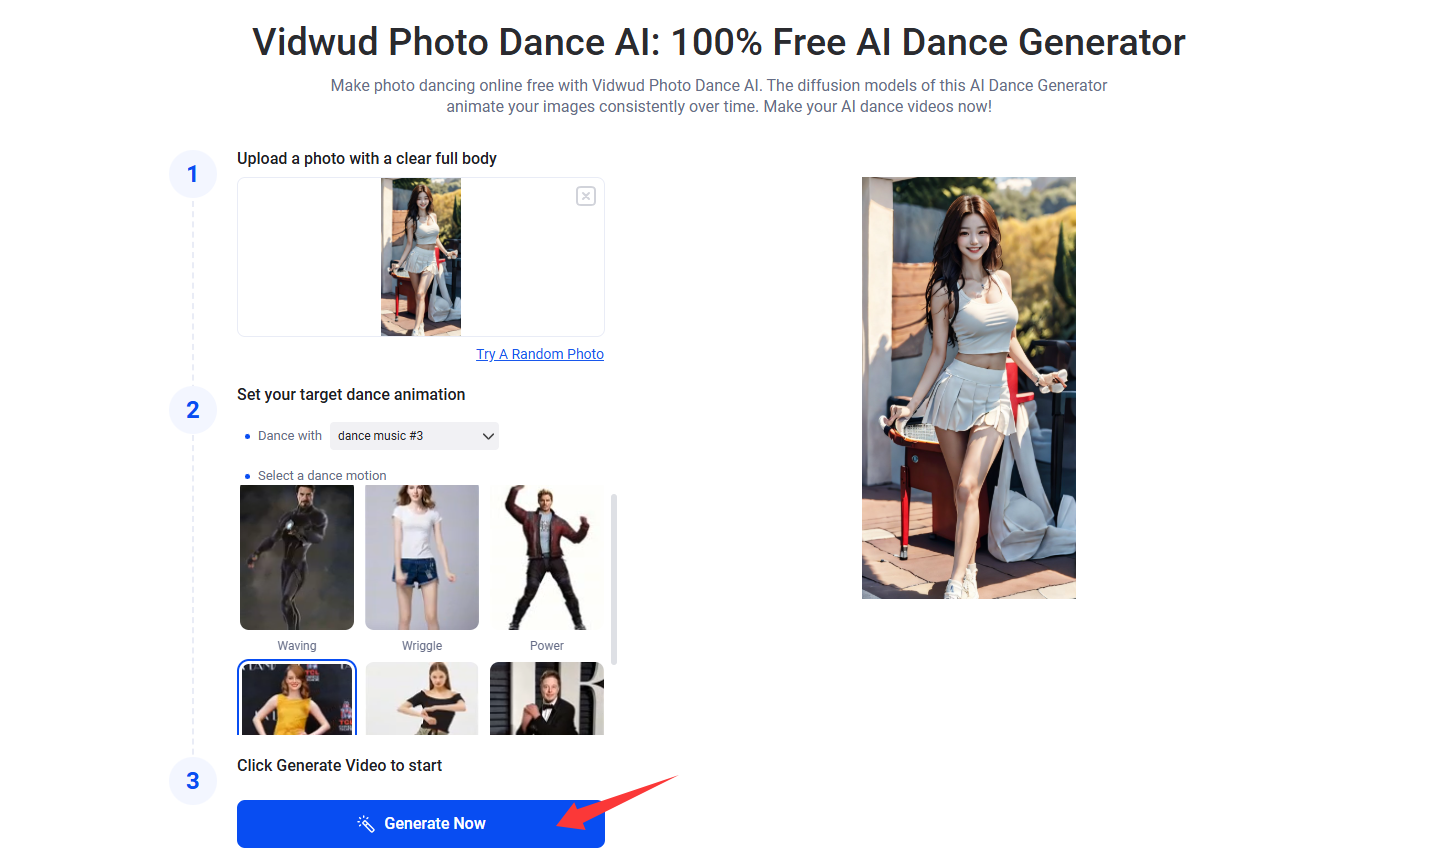Remove the uploaded photo with the X icon
This screenshot has width=1440, height=861.
click(586, 196)
